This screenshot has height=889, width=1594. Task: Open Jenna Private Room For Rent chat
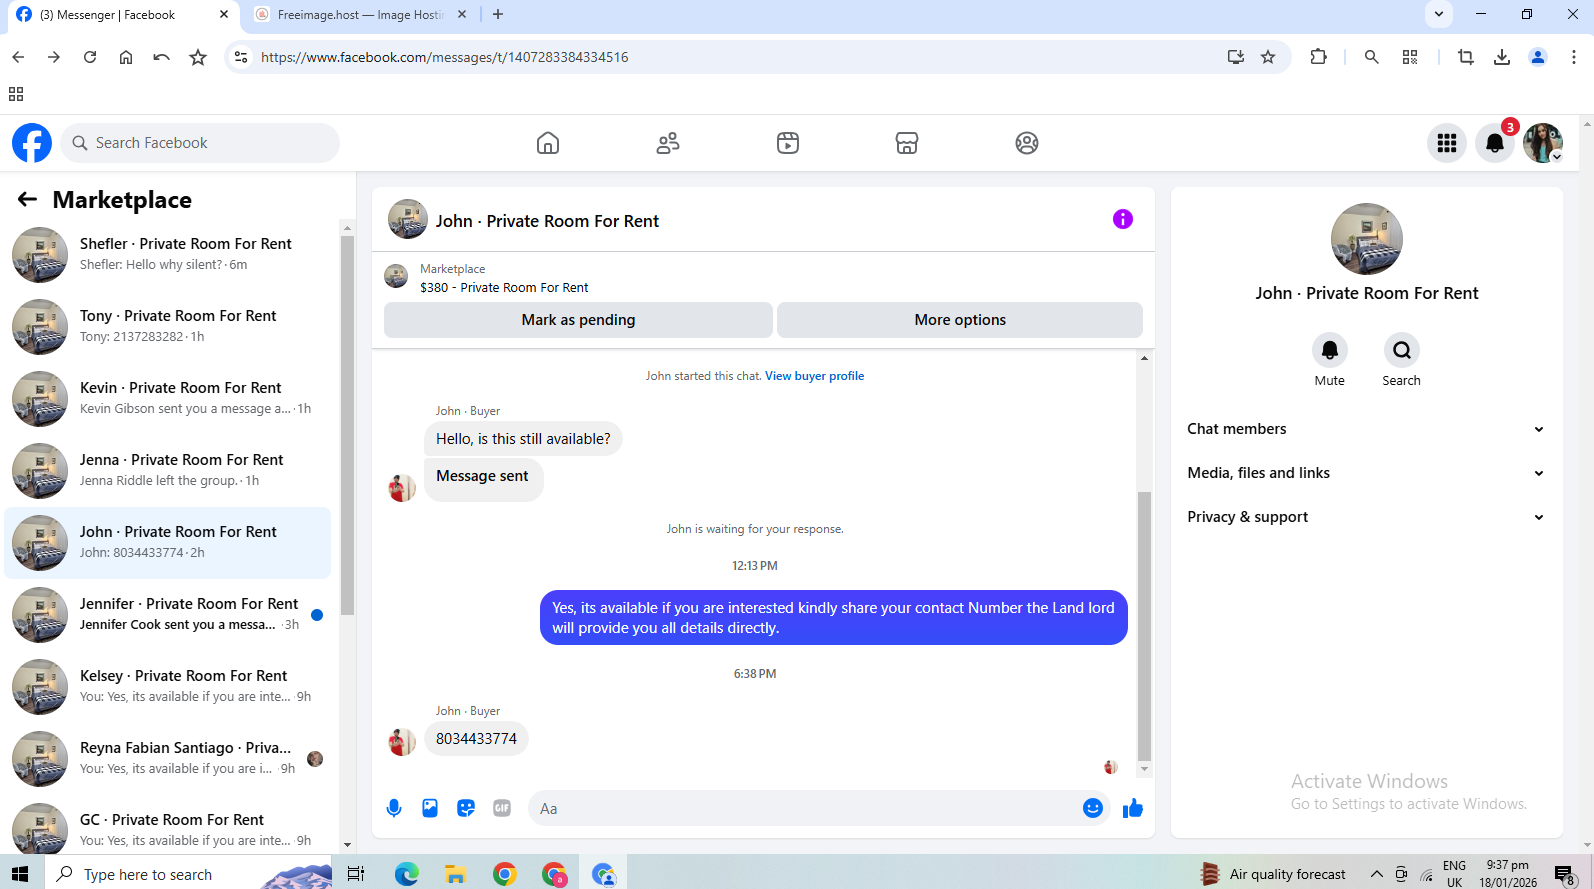coord(168,470)
